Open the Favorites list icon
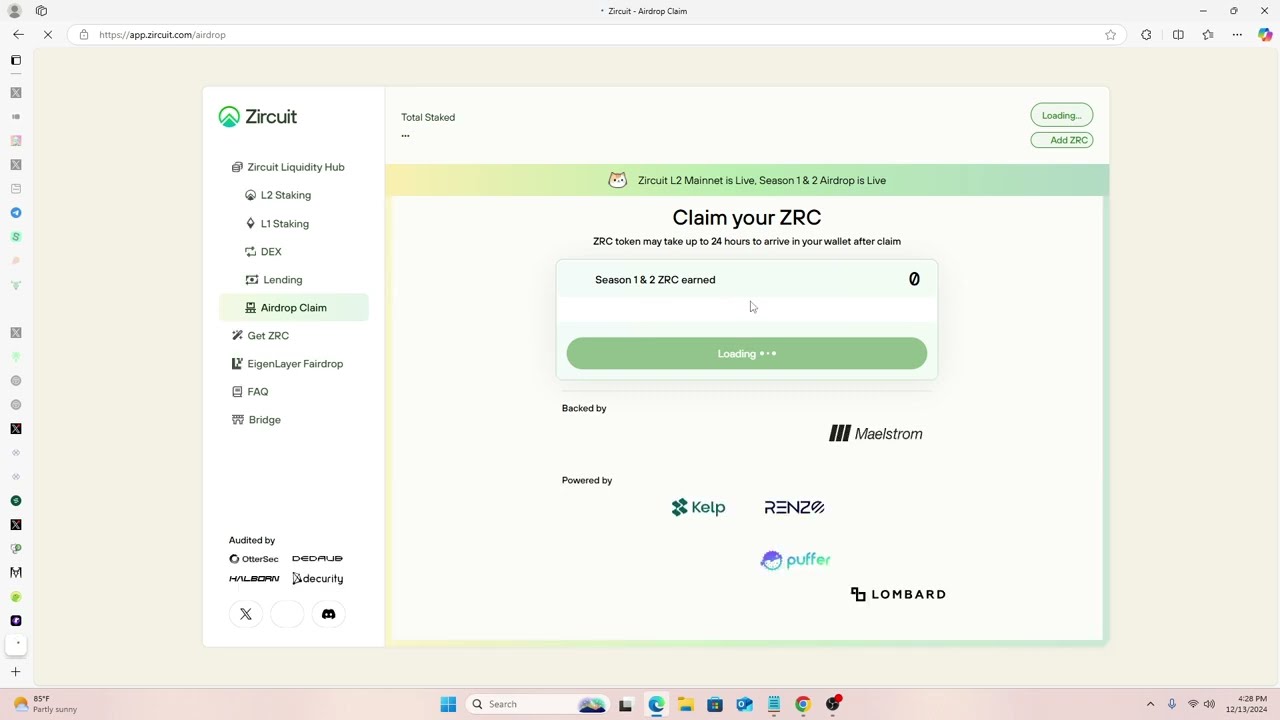 pos(1208,34)
